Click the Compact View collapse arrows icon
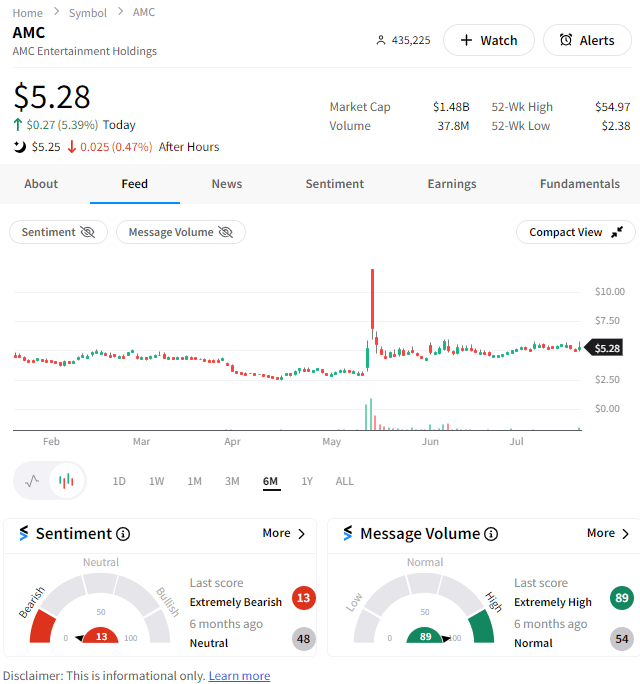 (x=617, y=232)
